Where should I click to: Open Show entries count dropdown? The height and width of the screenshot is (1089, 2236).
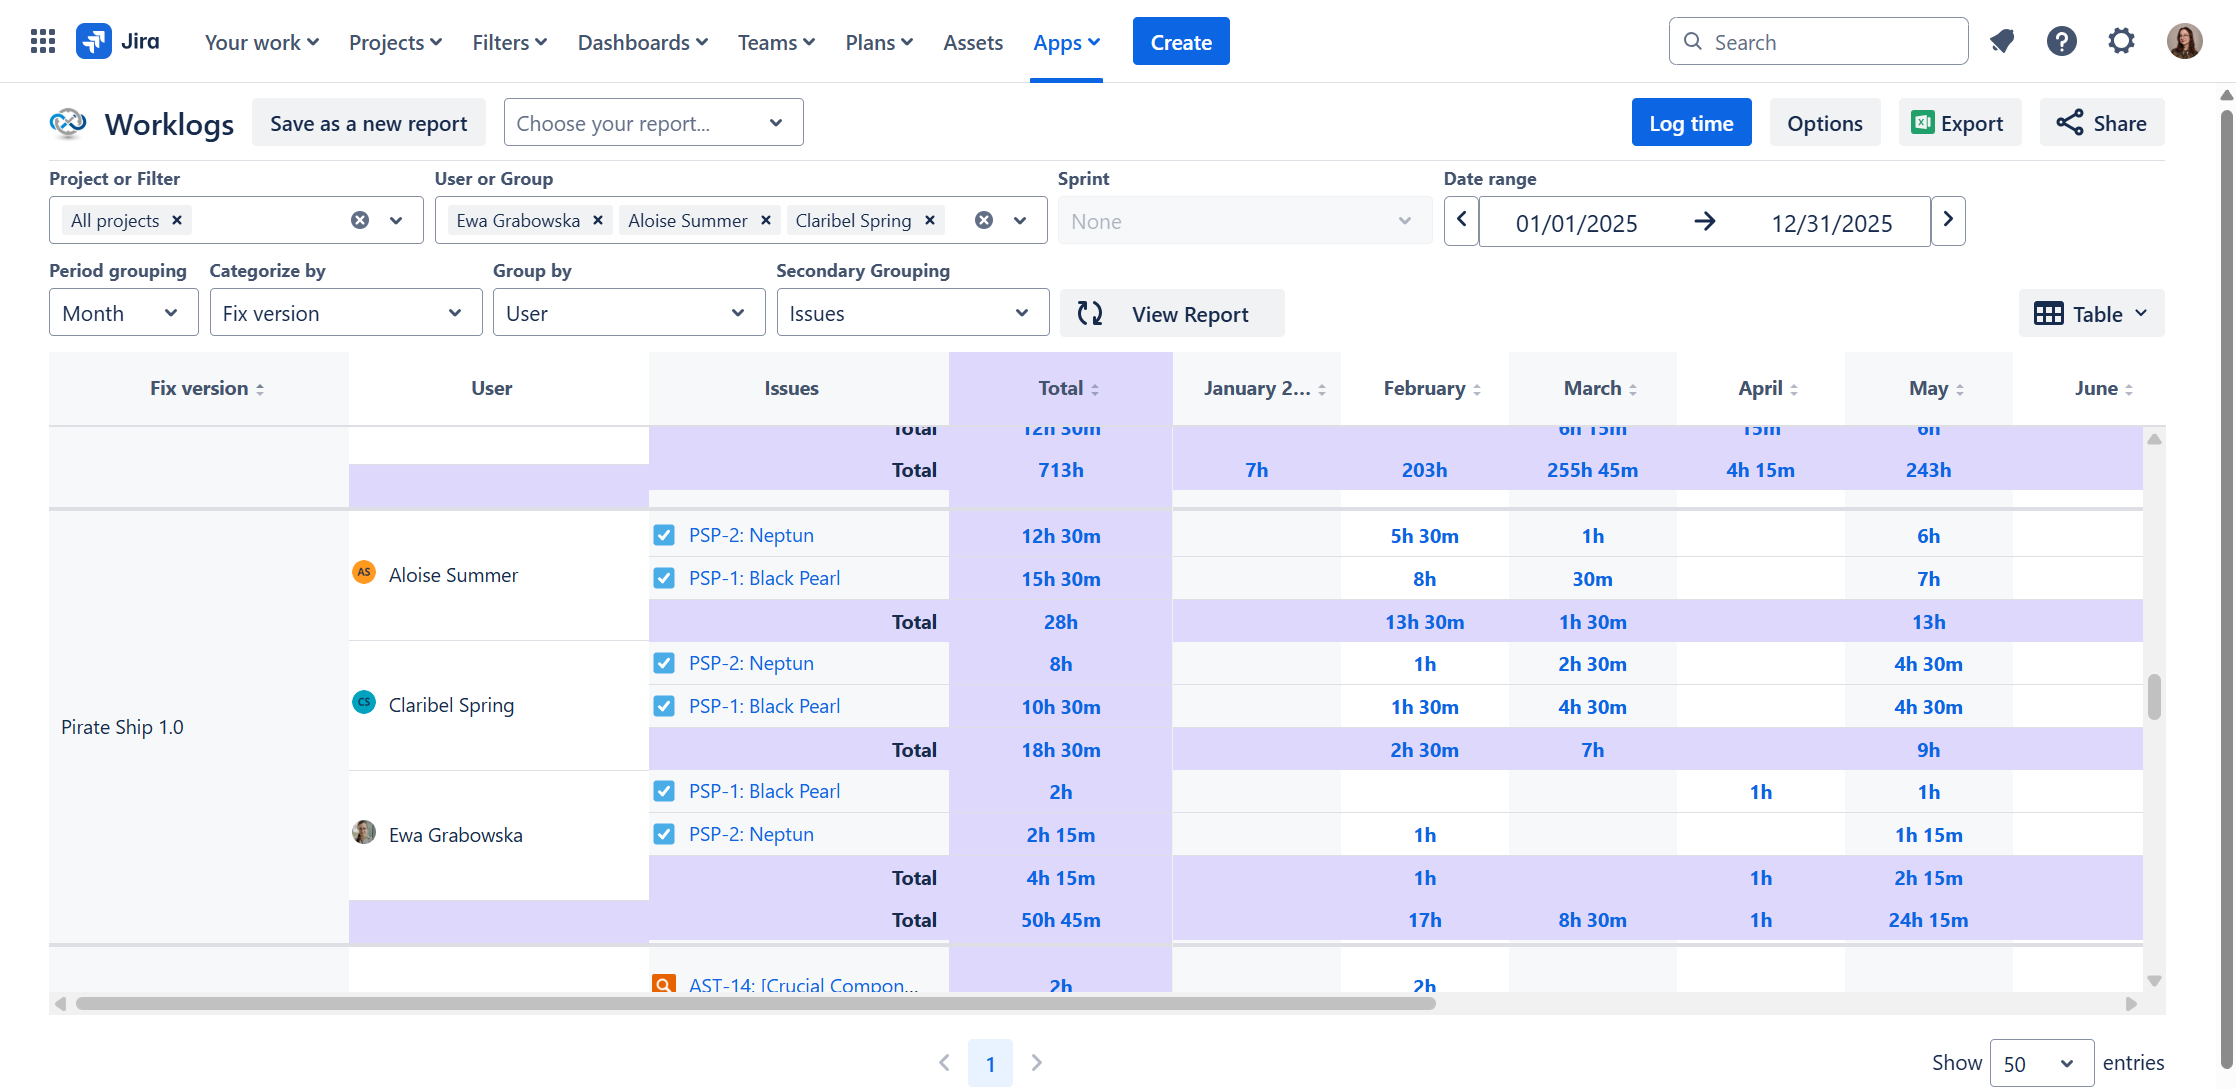click(2041, 1064)
